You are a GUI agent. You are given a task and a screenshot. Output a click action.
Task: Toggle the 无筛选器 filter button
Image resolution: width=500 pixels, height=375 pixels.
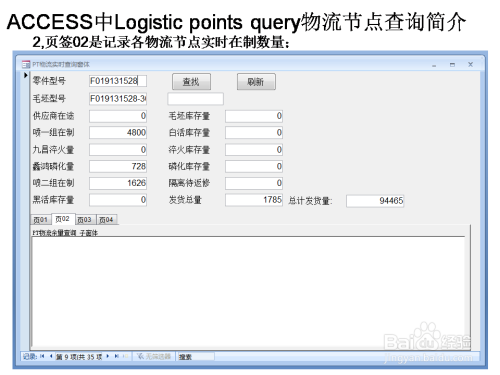pos(154,356)
